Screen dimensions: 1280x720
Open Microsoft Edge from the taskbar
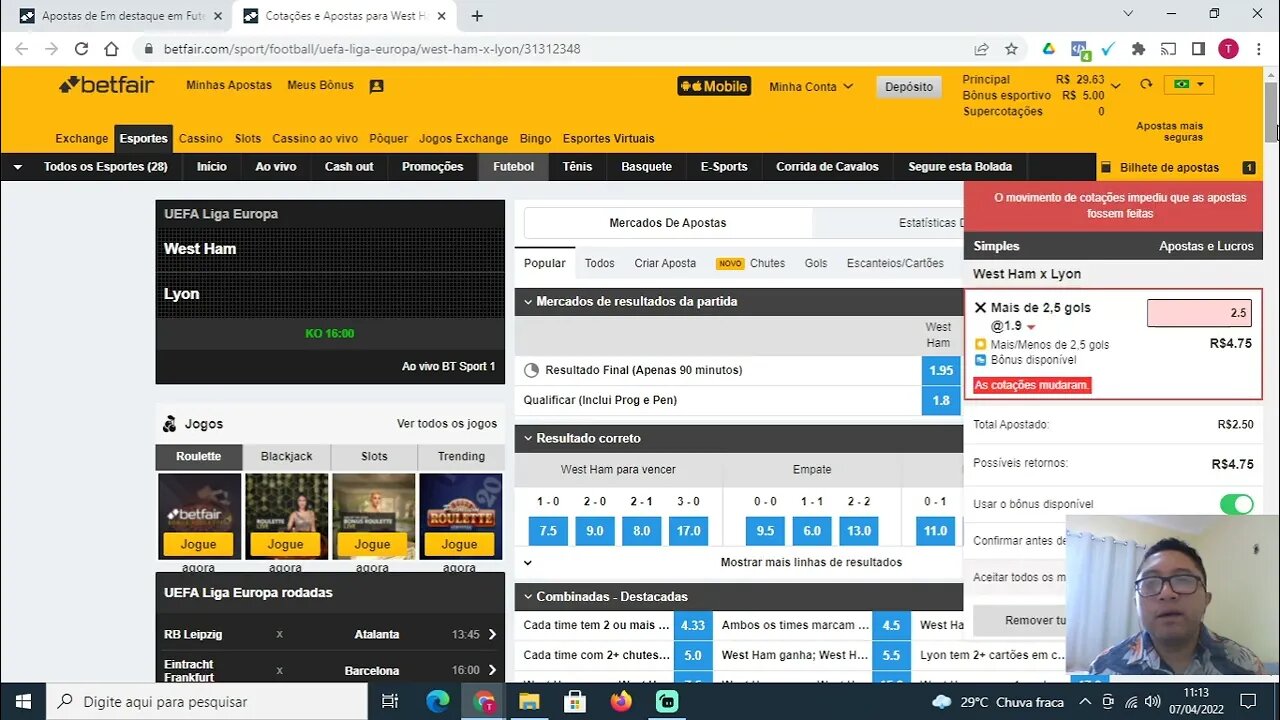pyautogui.click(x=437, y=701)
